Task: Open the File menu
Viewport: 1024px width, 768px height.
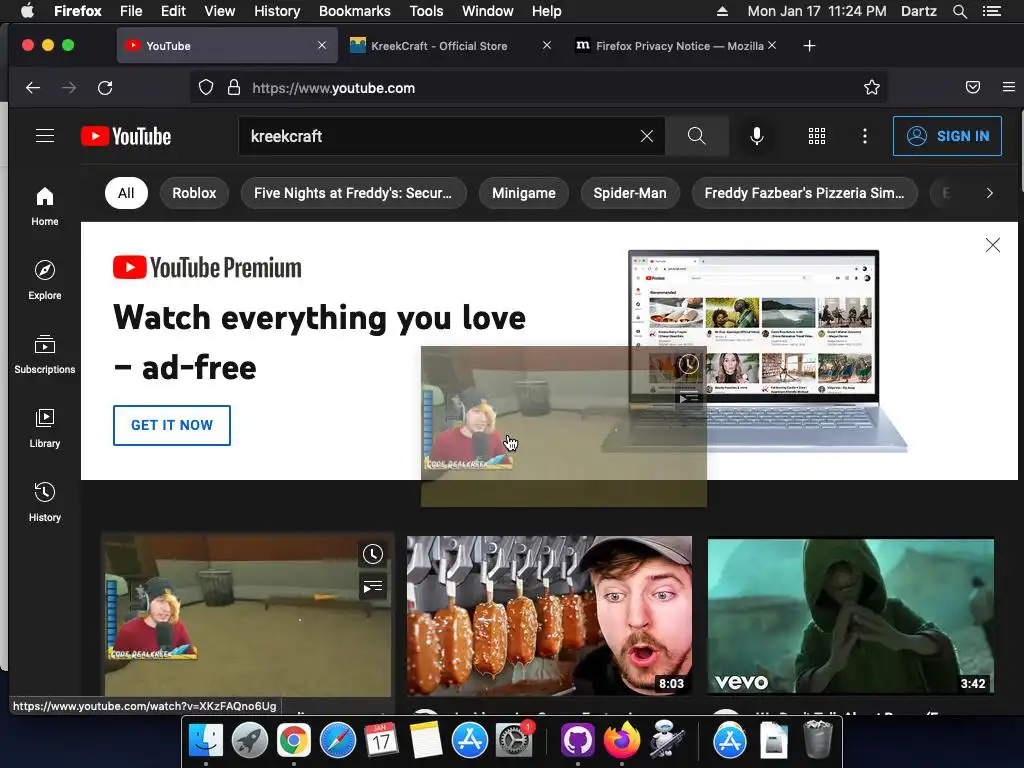Action: pos(131,11)
